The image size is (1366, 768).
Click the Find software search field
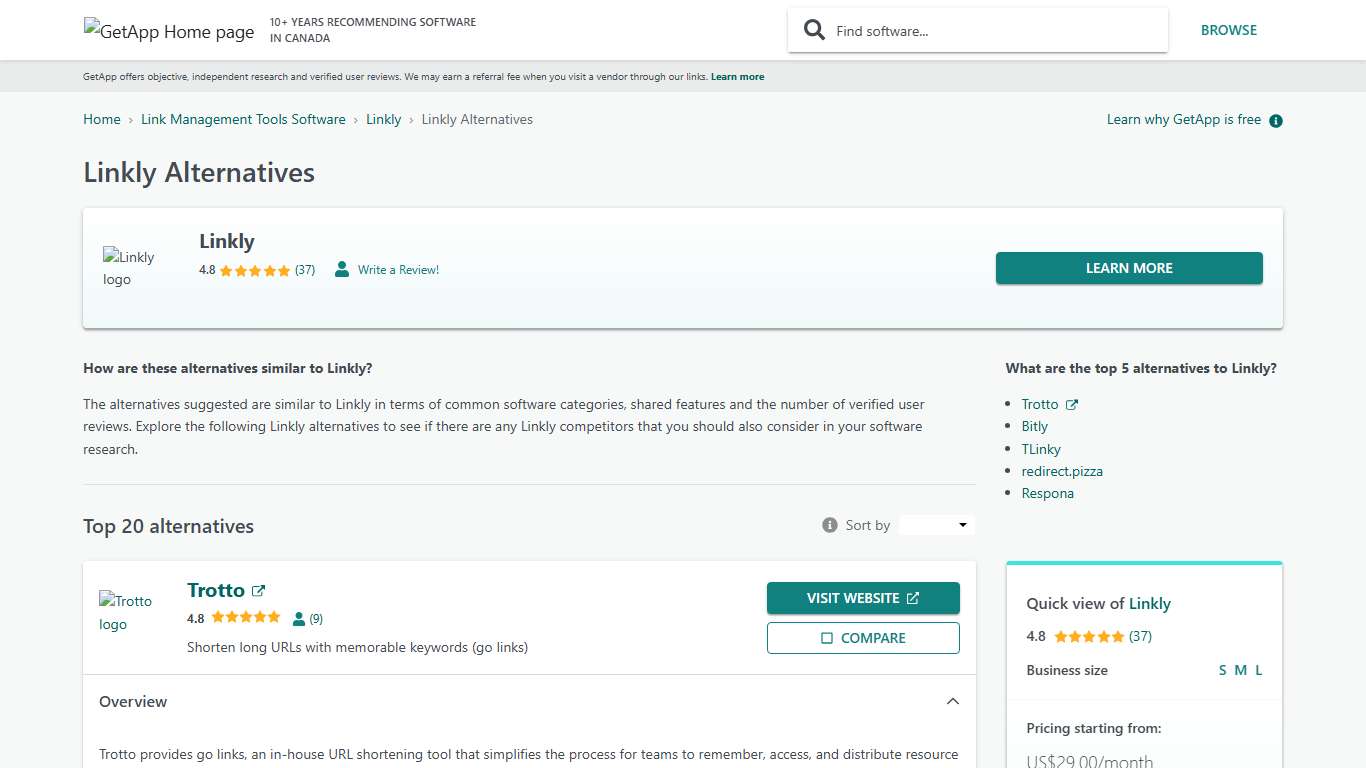coord(990,31)
